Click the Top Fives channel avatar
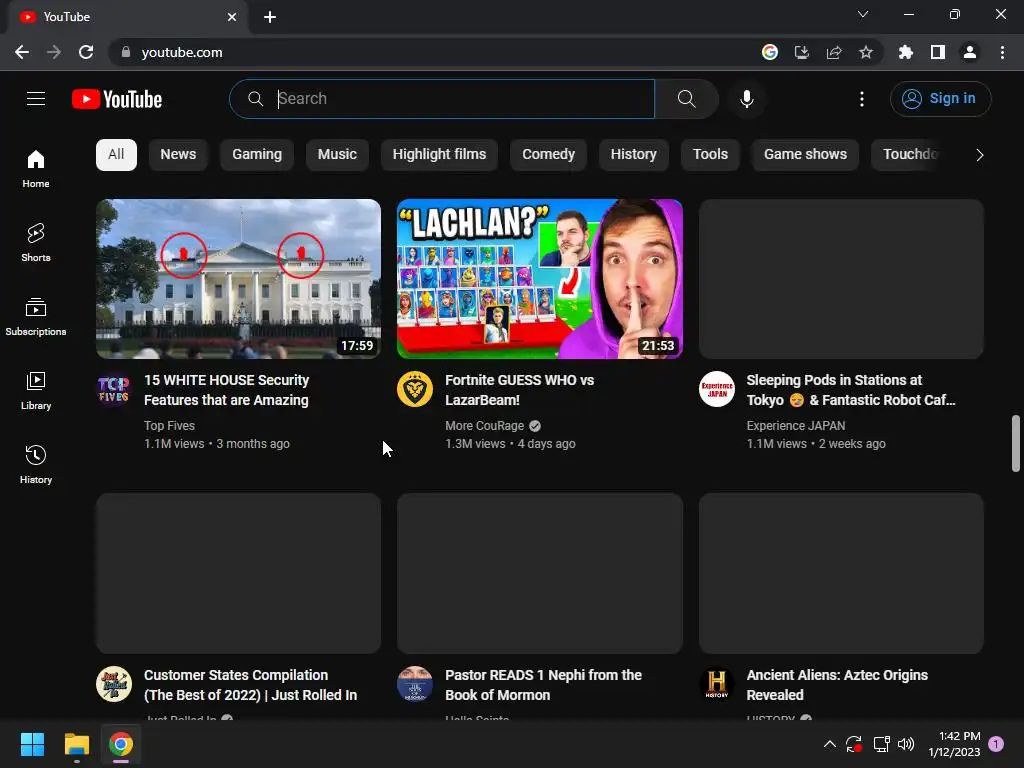 pyautogui.click(x=114, y=389)
